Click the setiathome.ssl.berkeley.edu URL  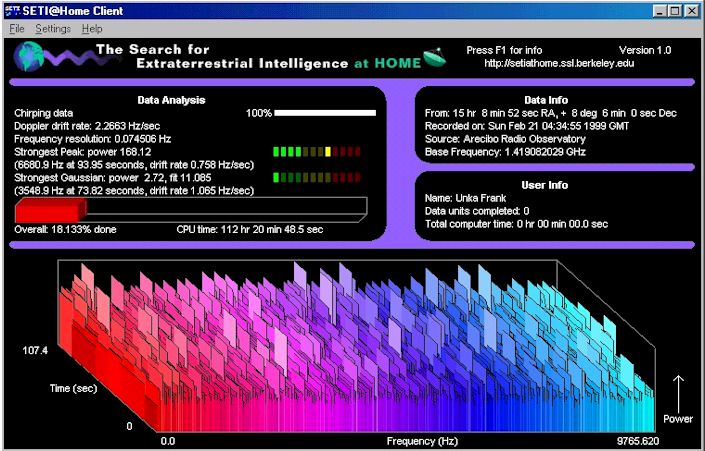[x=559, y=63]
